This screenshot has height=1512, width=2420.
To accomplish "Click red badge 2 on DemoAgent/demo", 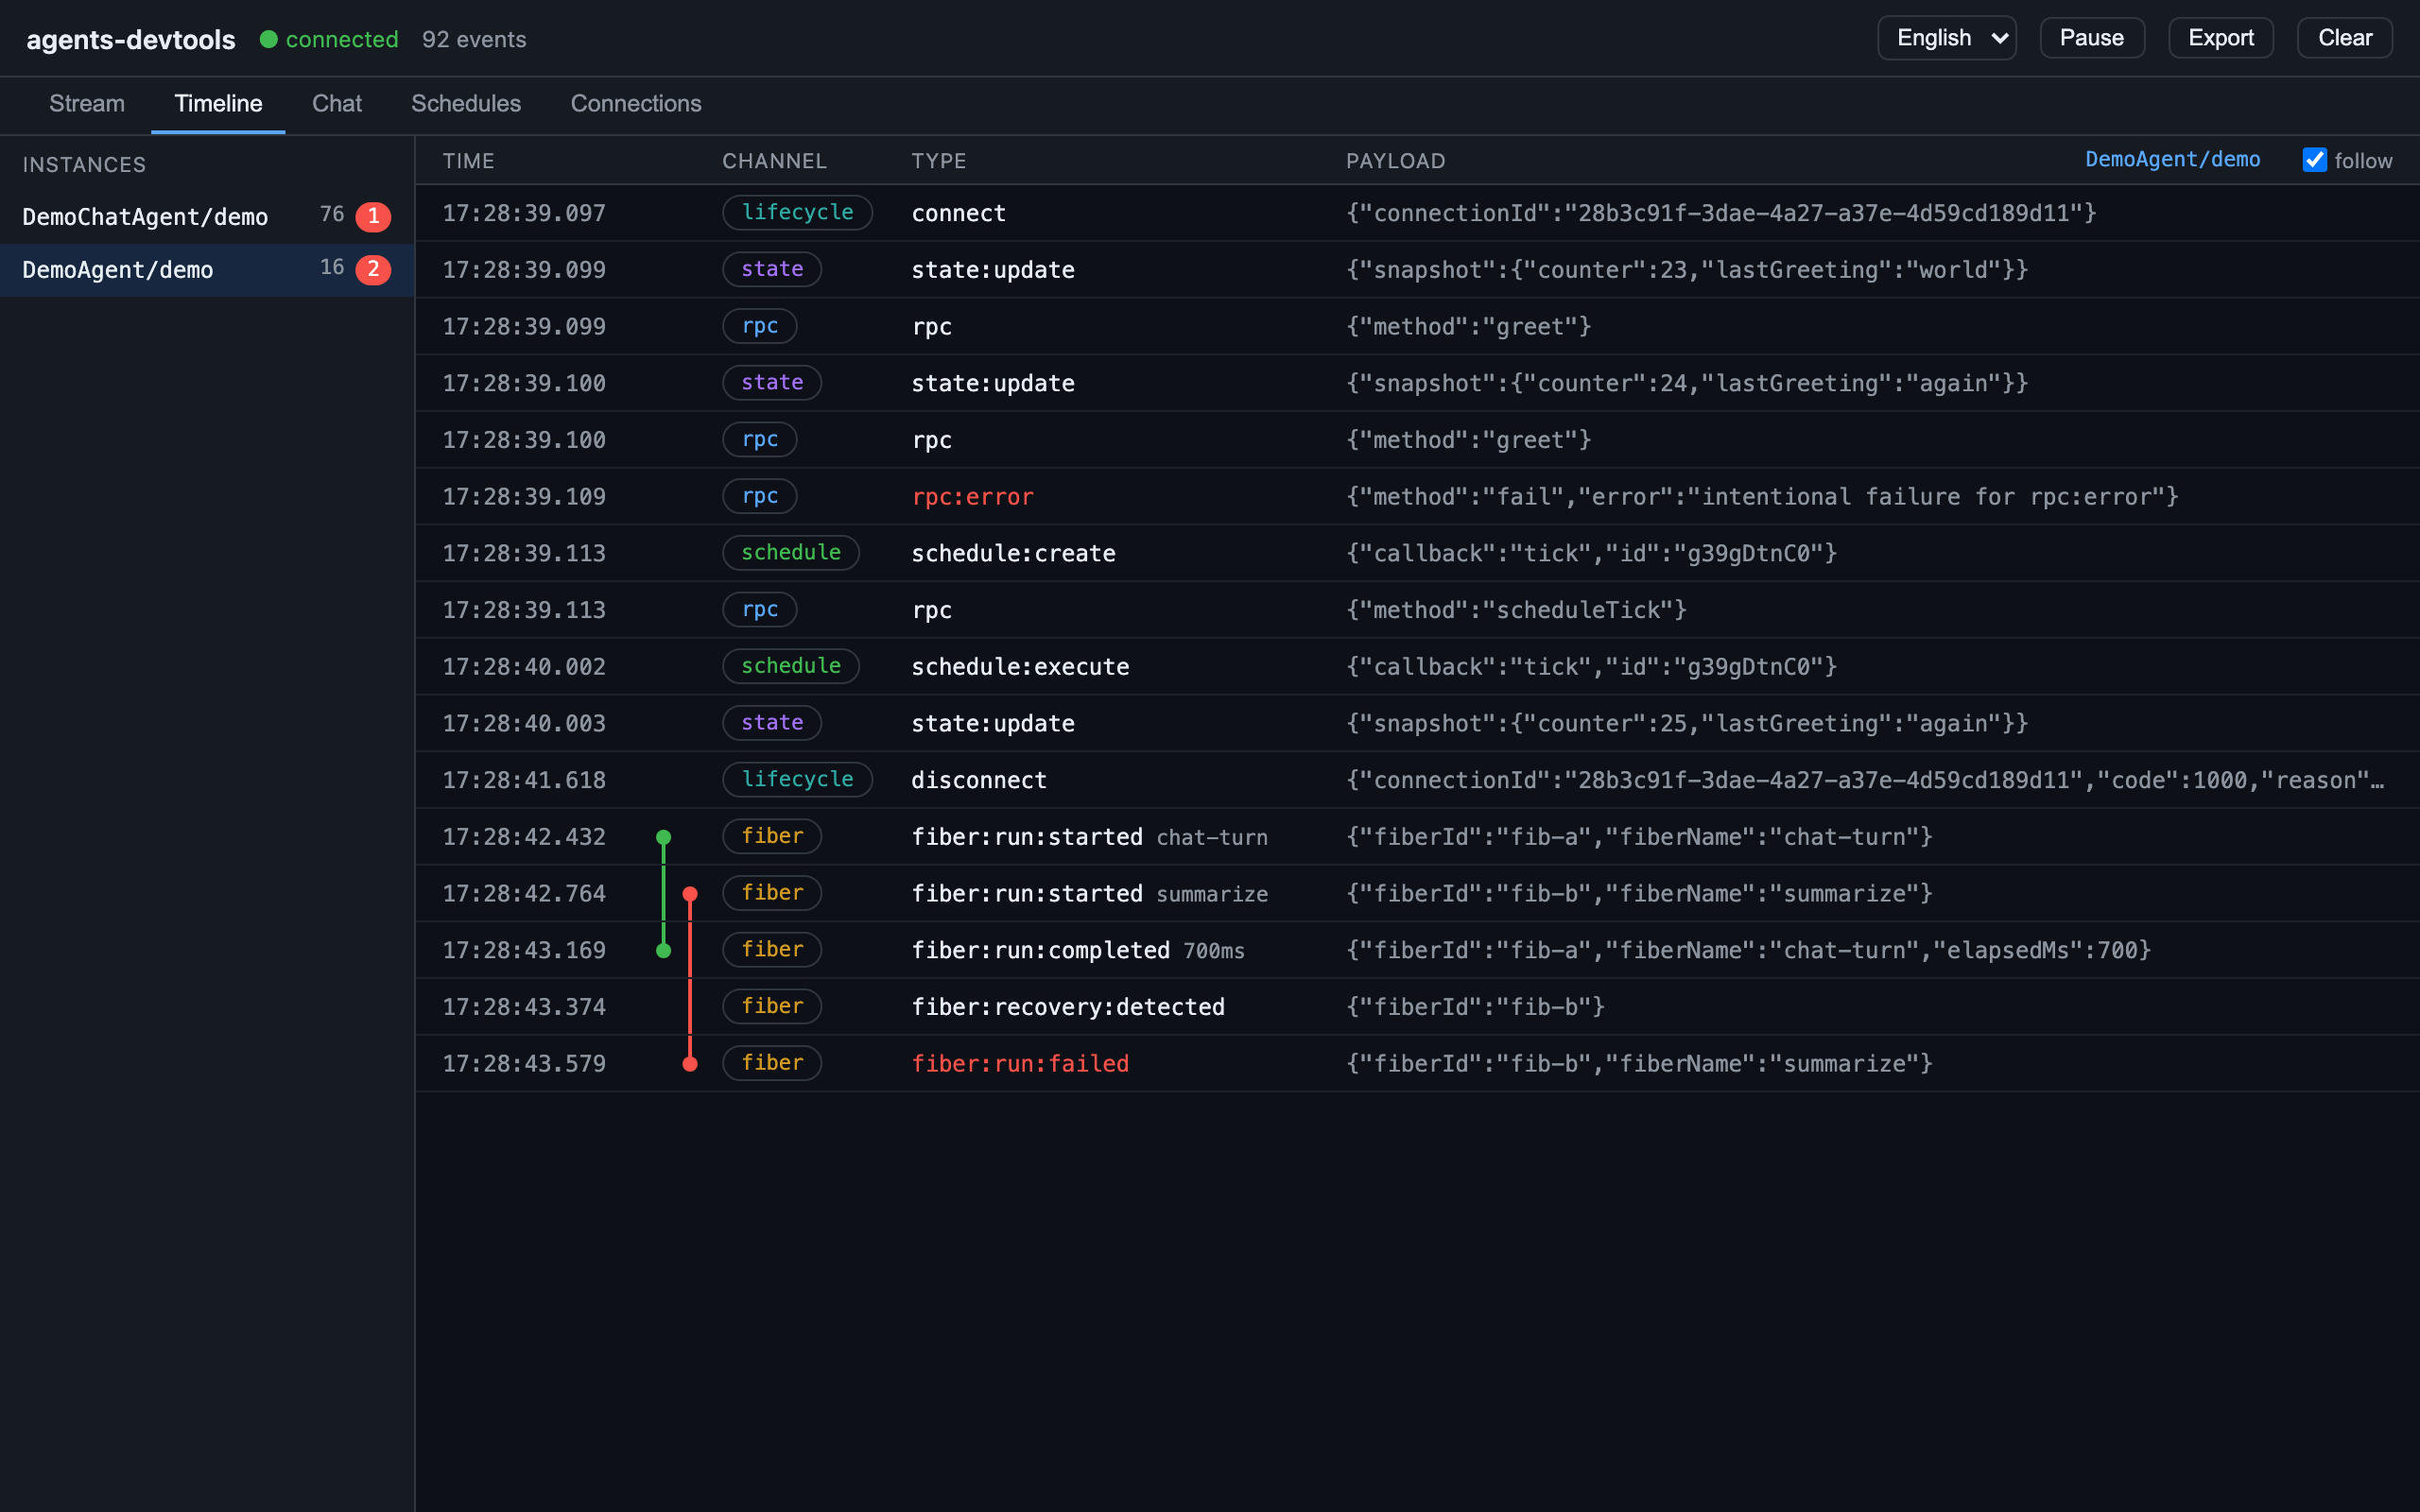I will click(373, 269).
